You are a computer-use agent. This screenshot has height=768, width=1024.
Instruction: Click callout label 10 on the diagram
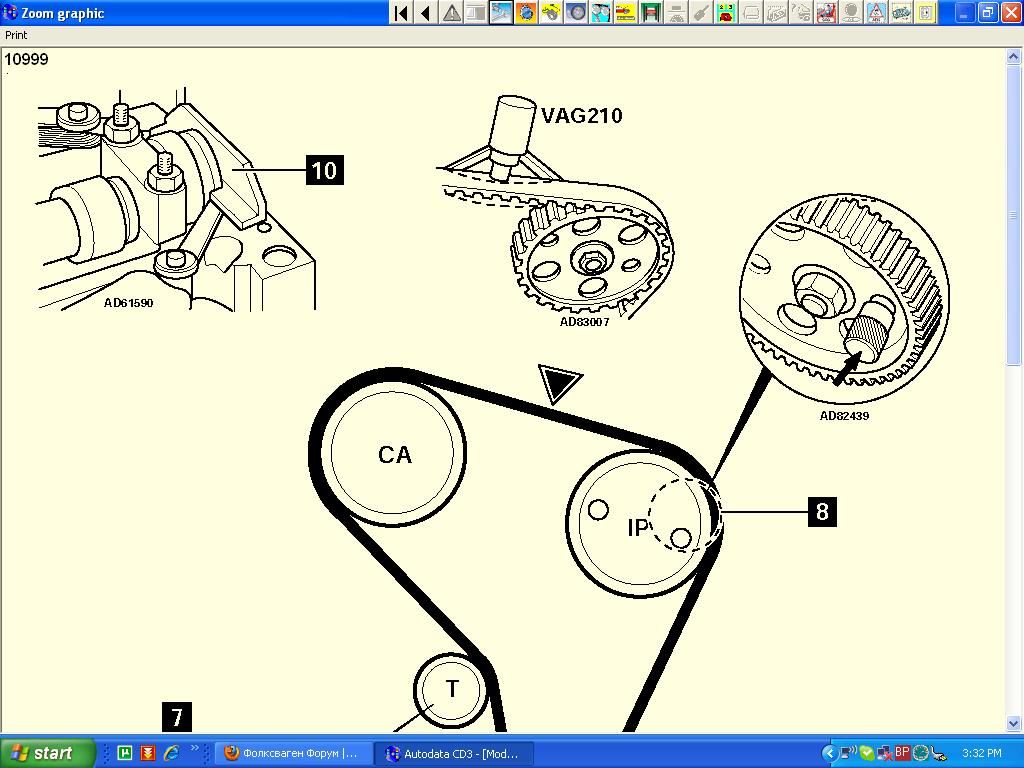[324, 170]
